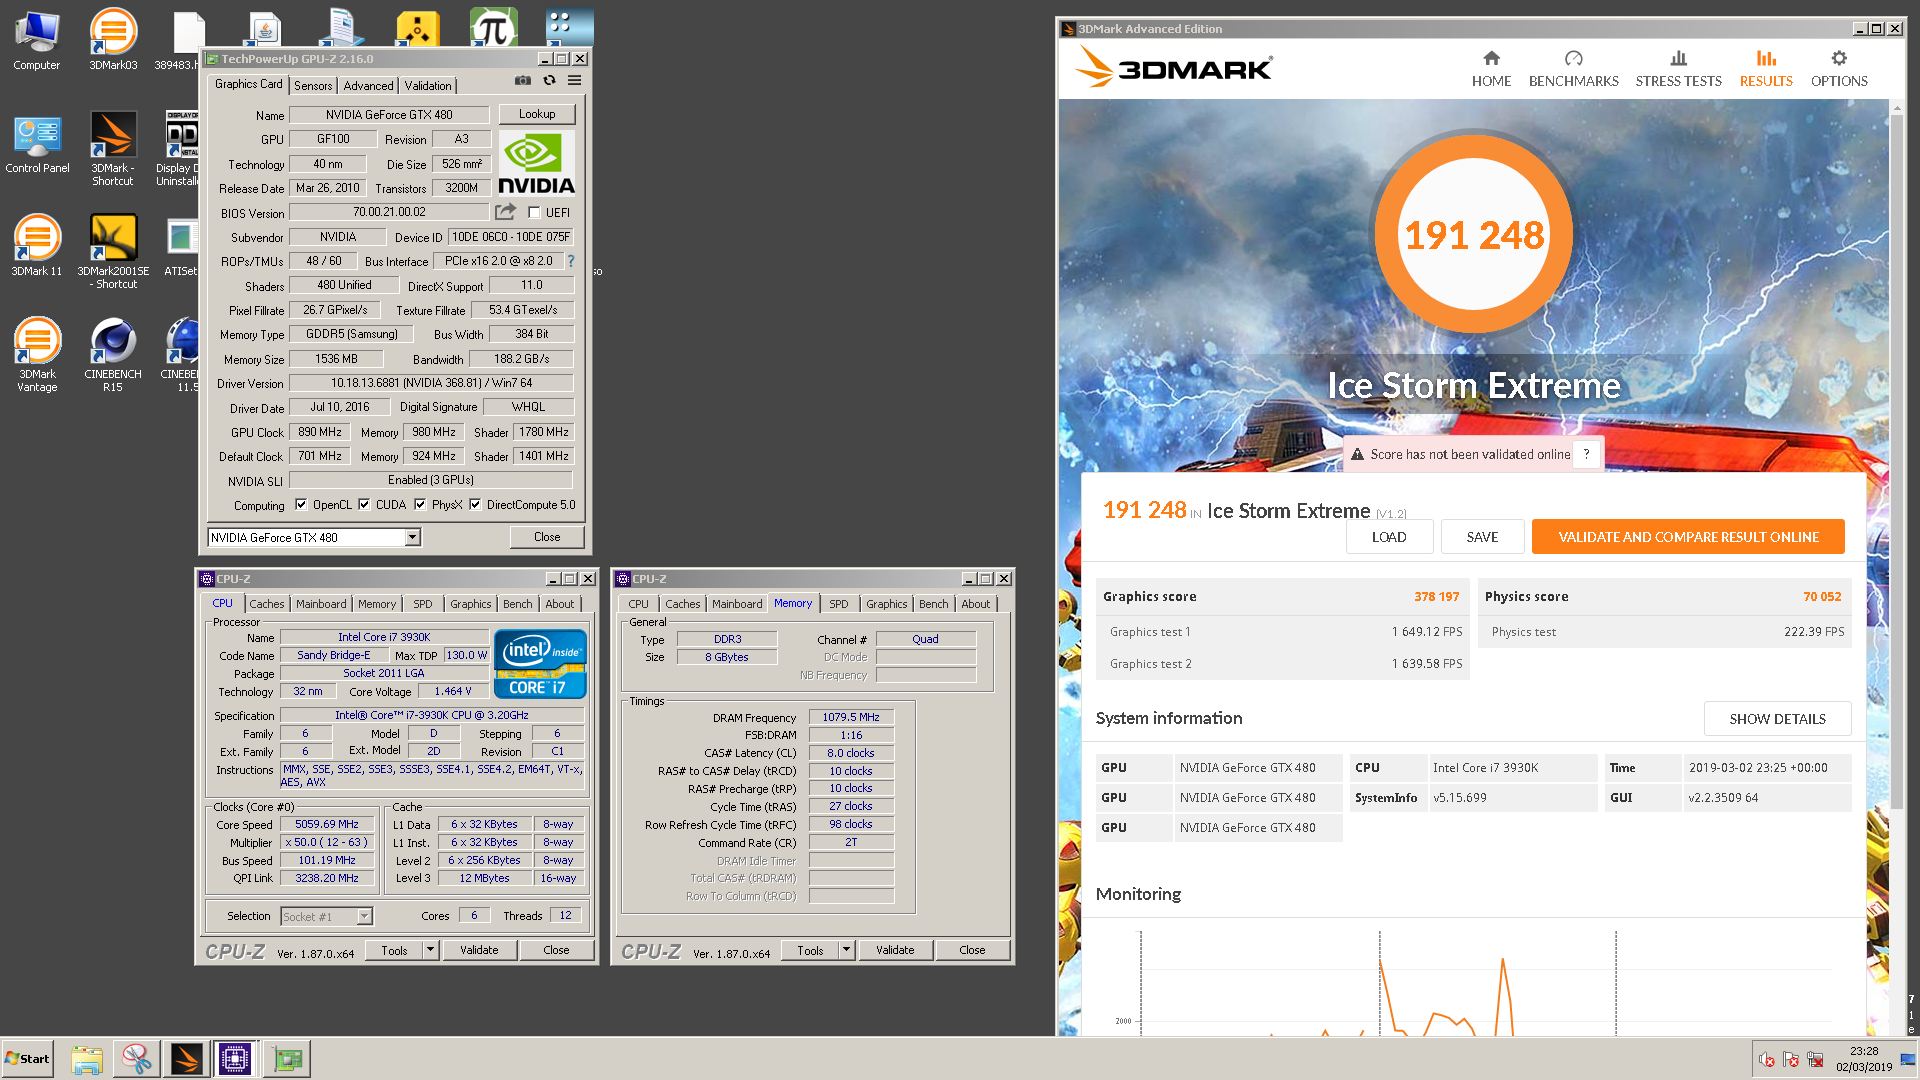Viewport: 1920px width, 1080px height.
Task: Toggle the OpenCL checkbox
Action: pos(301,505)
